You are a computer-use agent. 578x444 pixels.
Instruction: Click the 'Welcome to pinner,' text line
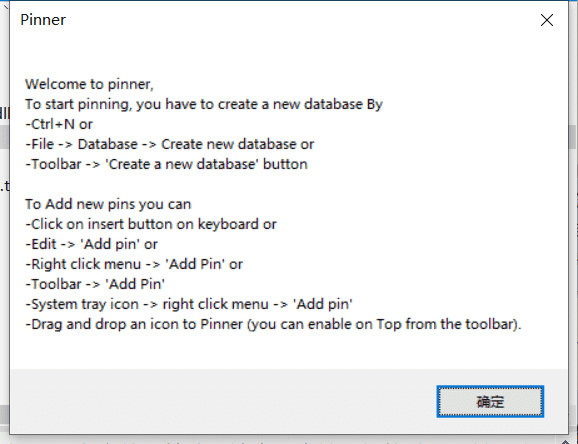89,84
